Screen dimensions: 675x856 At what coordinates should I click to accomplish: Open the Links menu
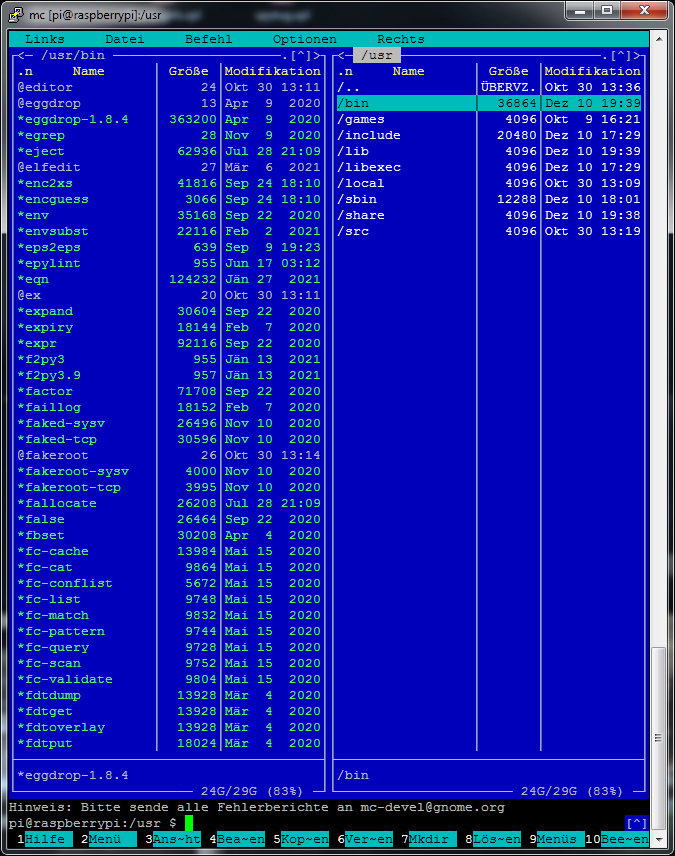click(x=45, y=39)
